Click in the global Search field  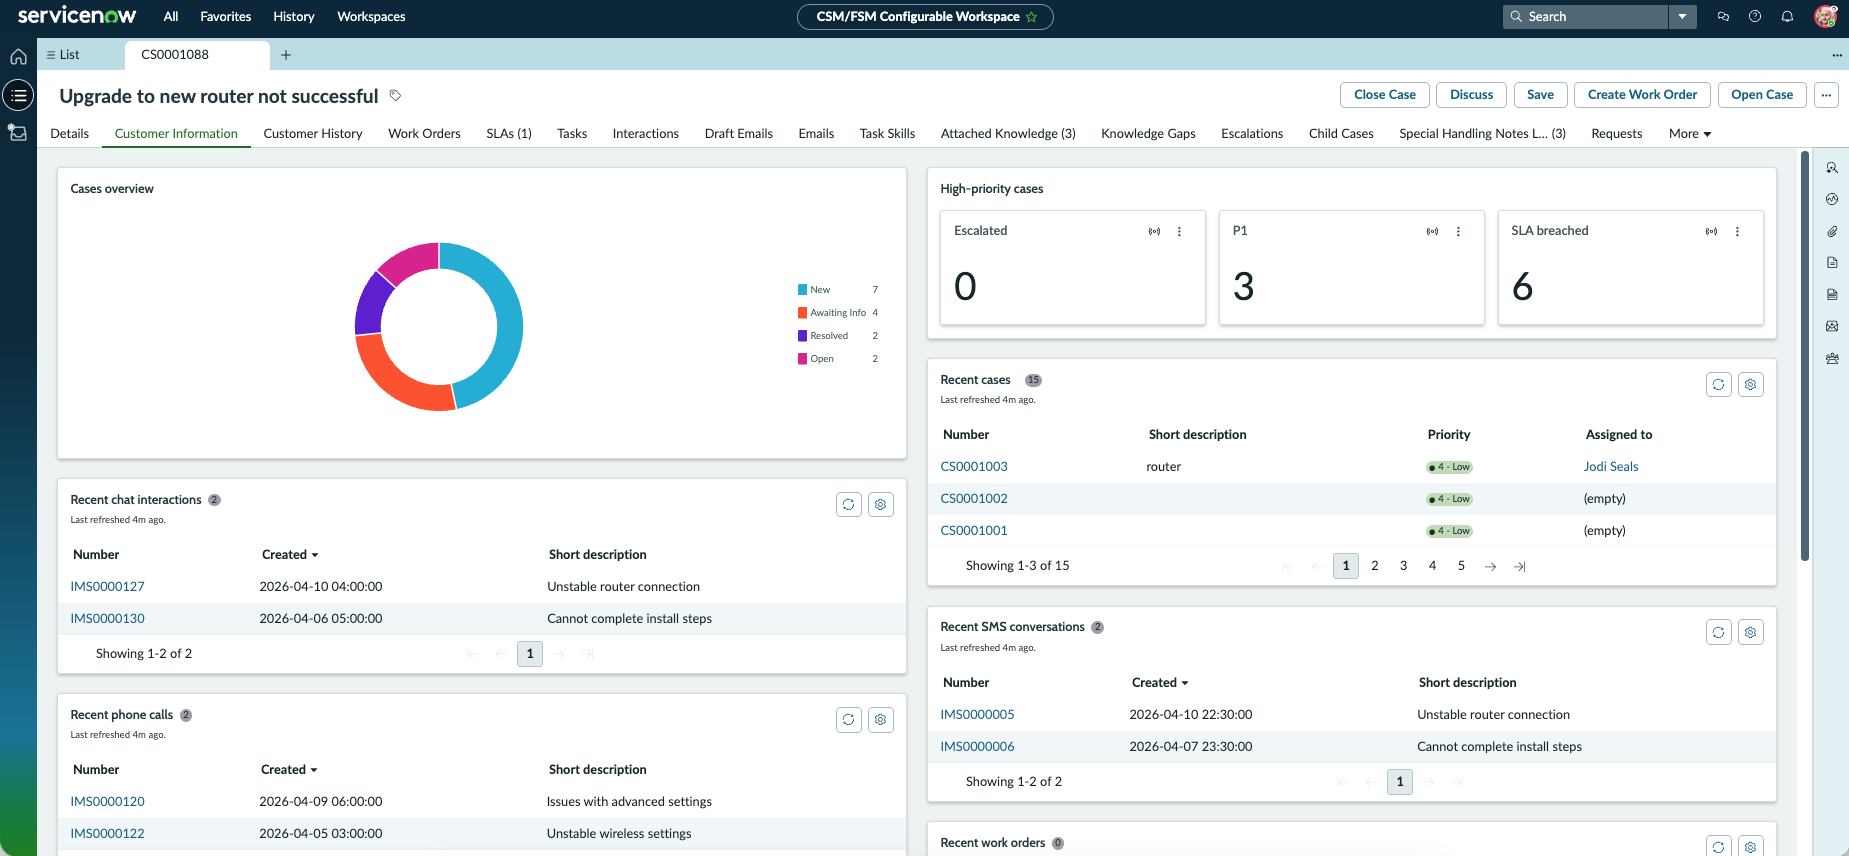click(1586, 17)
